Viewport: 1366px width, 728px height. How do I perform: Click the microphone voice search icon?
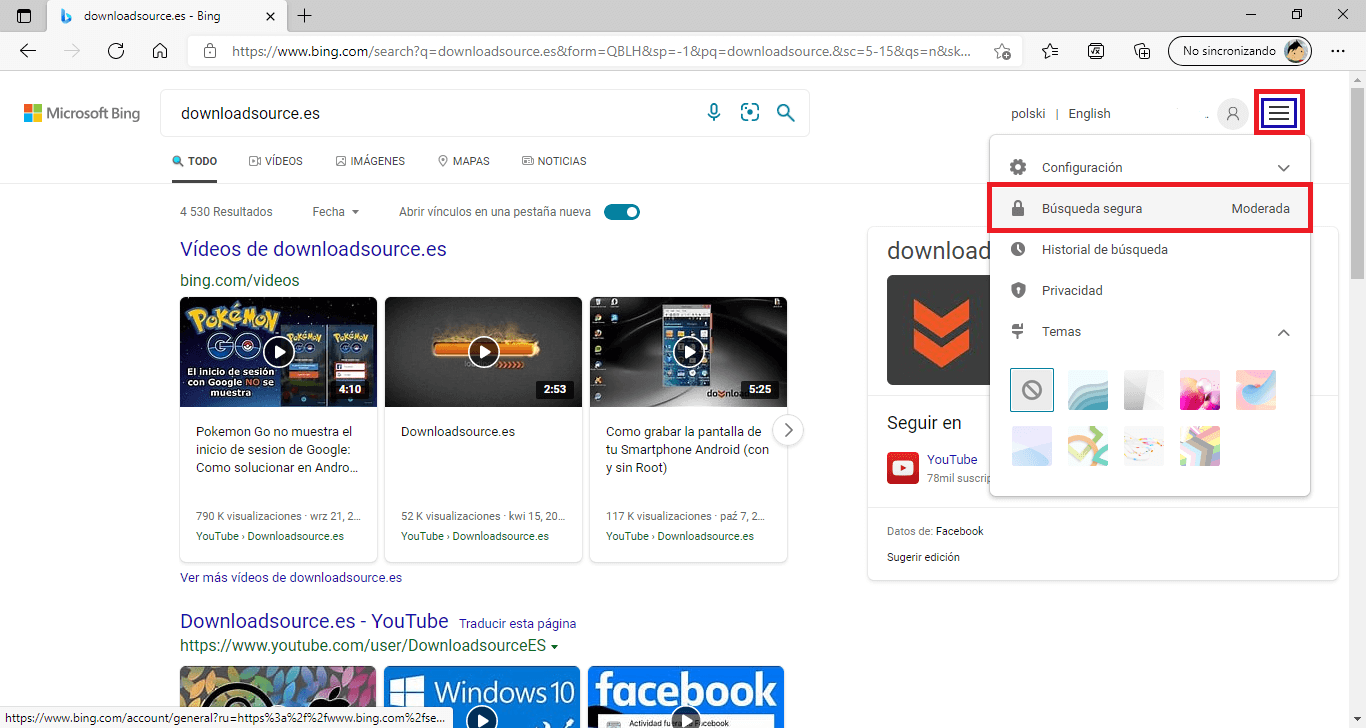(714, 113)
